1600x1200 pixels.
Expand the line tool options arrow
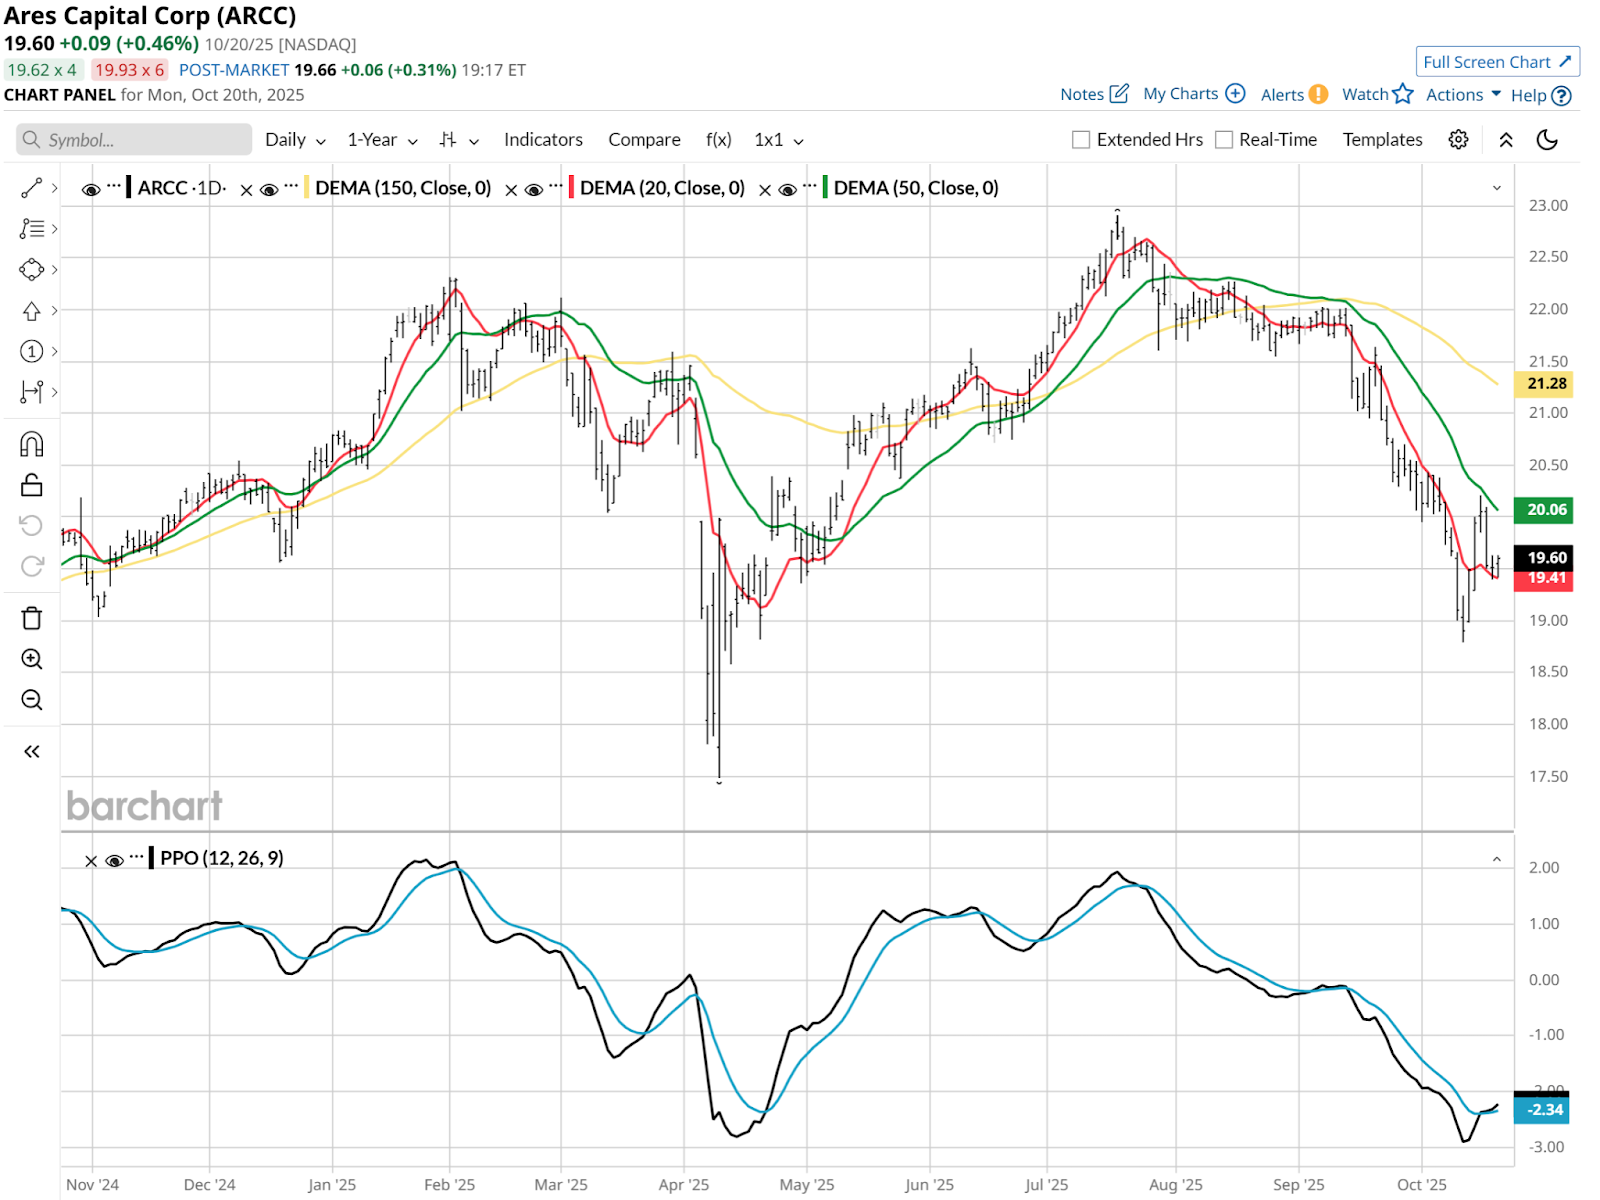pos(54,188)
